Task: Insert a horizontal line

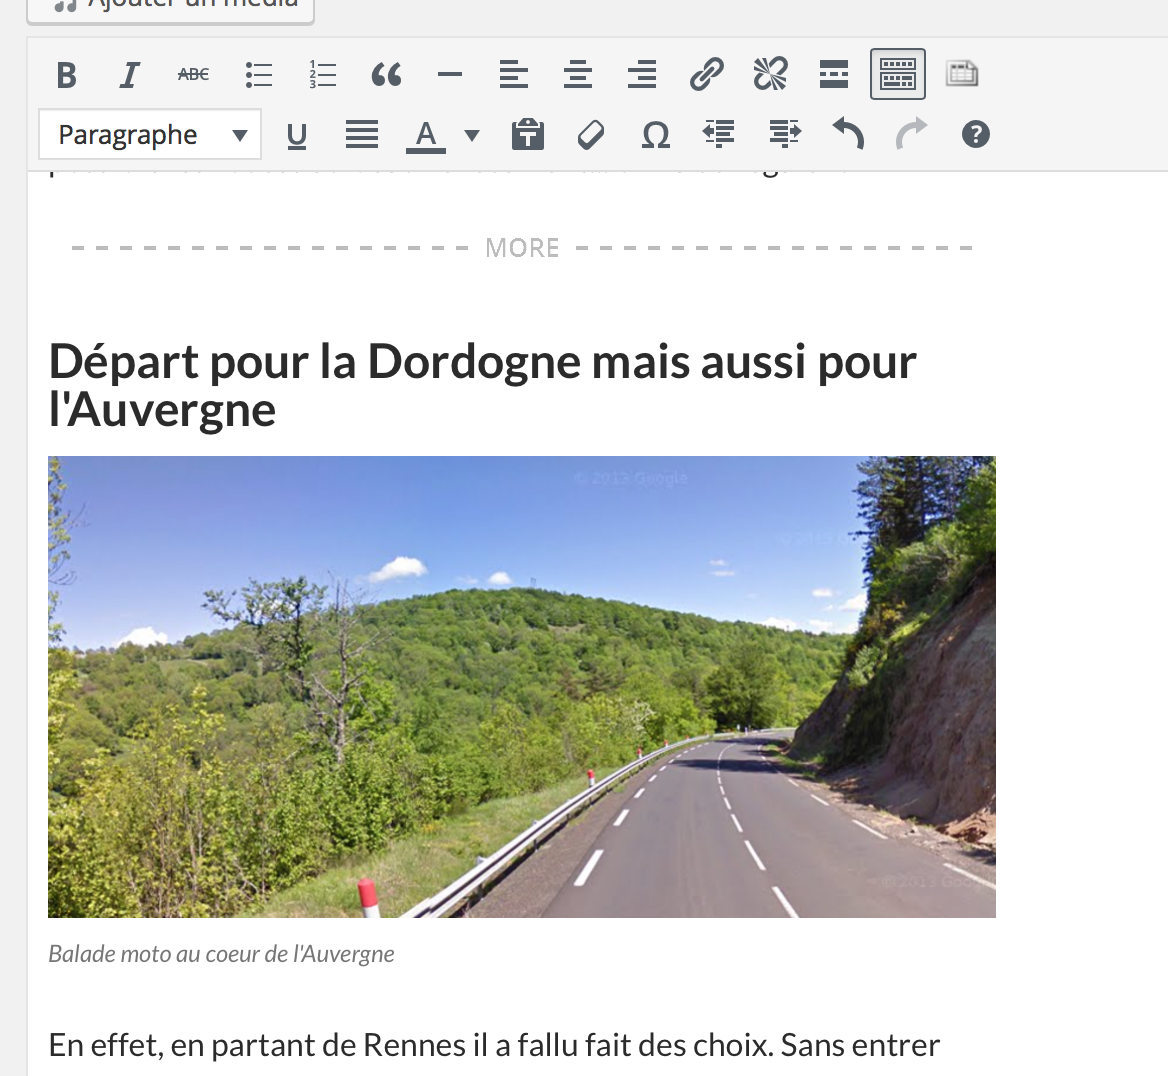Action: (450, 74)
